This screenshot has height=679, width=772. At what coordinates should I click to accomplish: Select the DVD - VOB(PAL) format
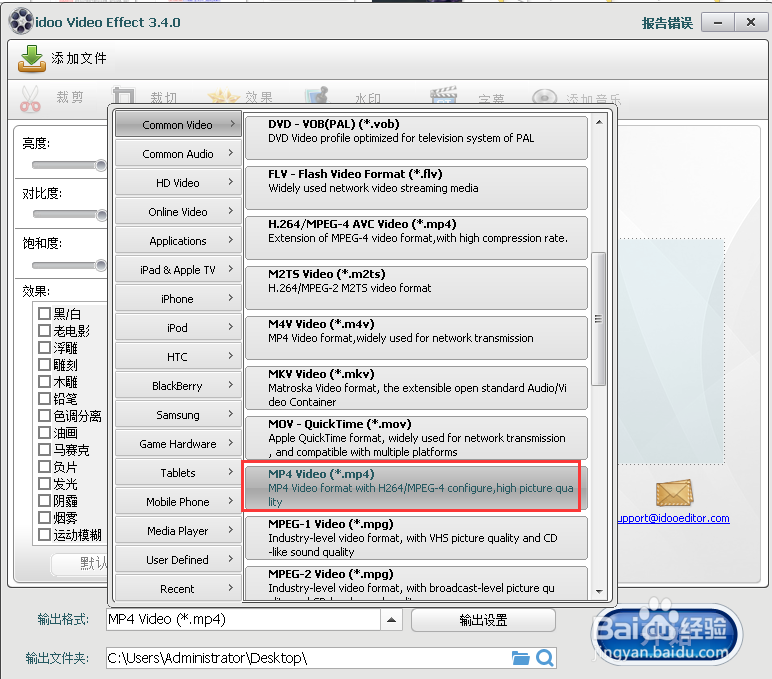pos(416,138)
